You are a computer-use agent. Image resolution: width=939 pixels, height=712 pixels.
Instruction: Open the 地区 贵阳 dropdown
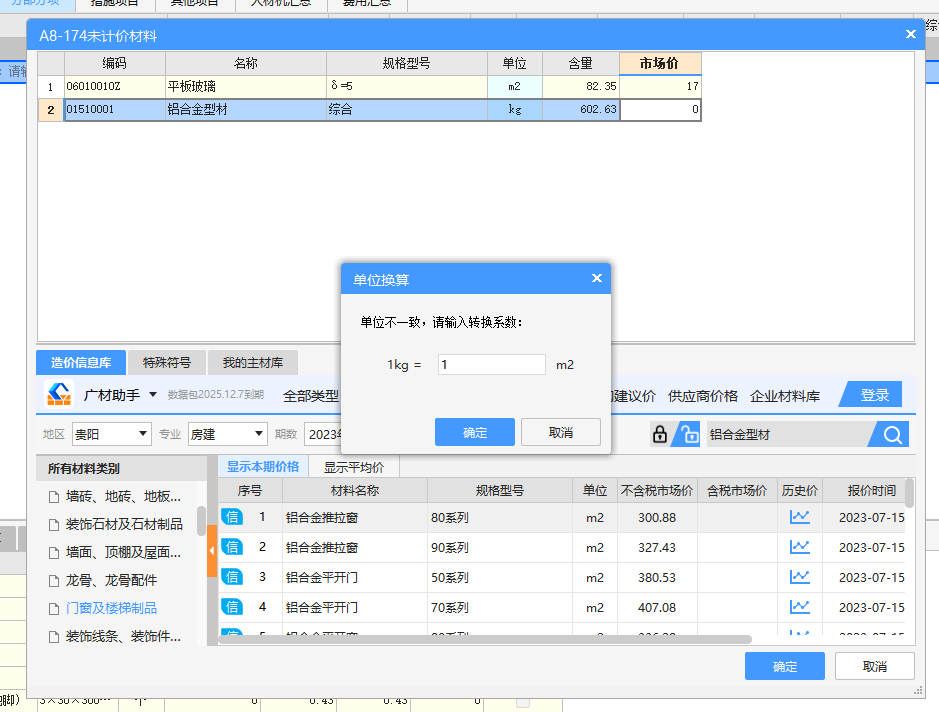(x=111, y=434)
